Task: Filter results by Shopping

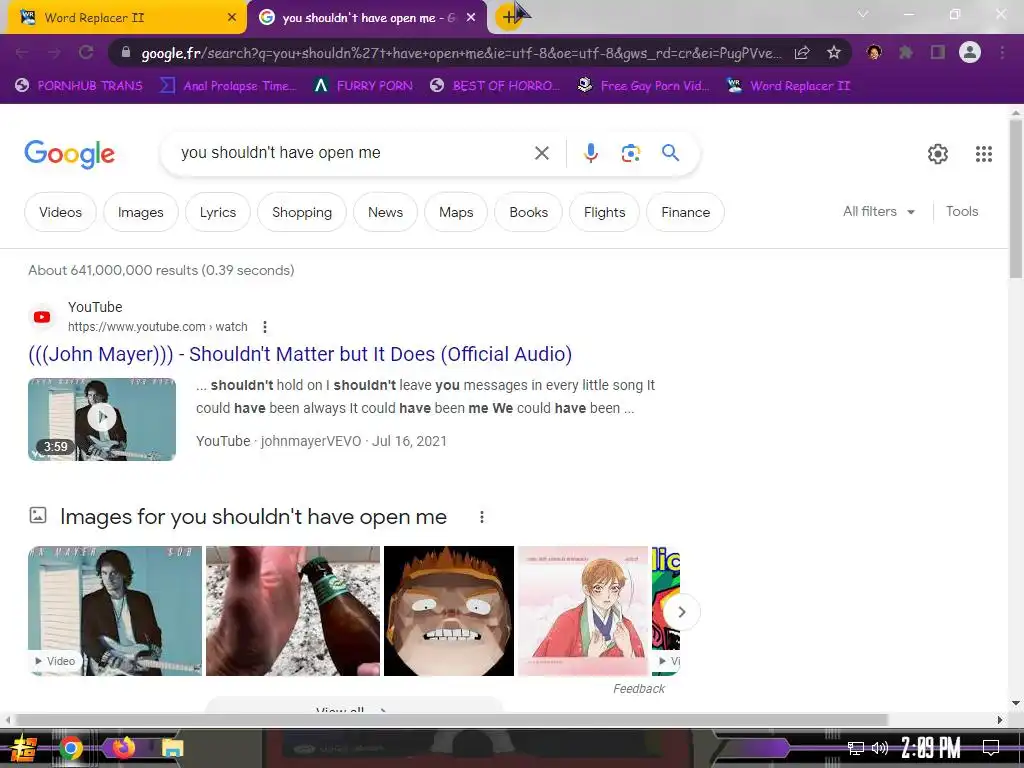Action: tap(302, 212)
